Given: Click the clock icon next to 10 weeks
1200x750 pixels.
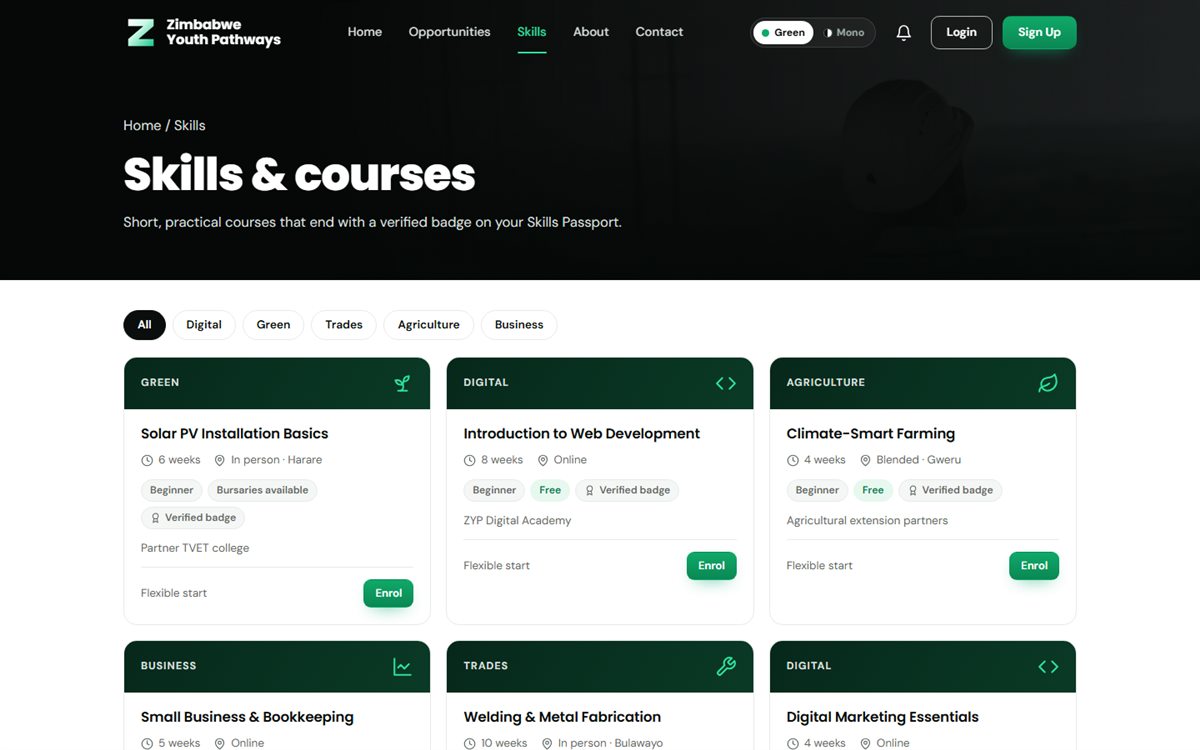Looking at the screenshot, I should [x=470, y=744].
